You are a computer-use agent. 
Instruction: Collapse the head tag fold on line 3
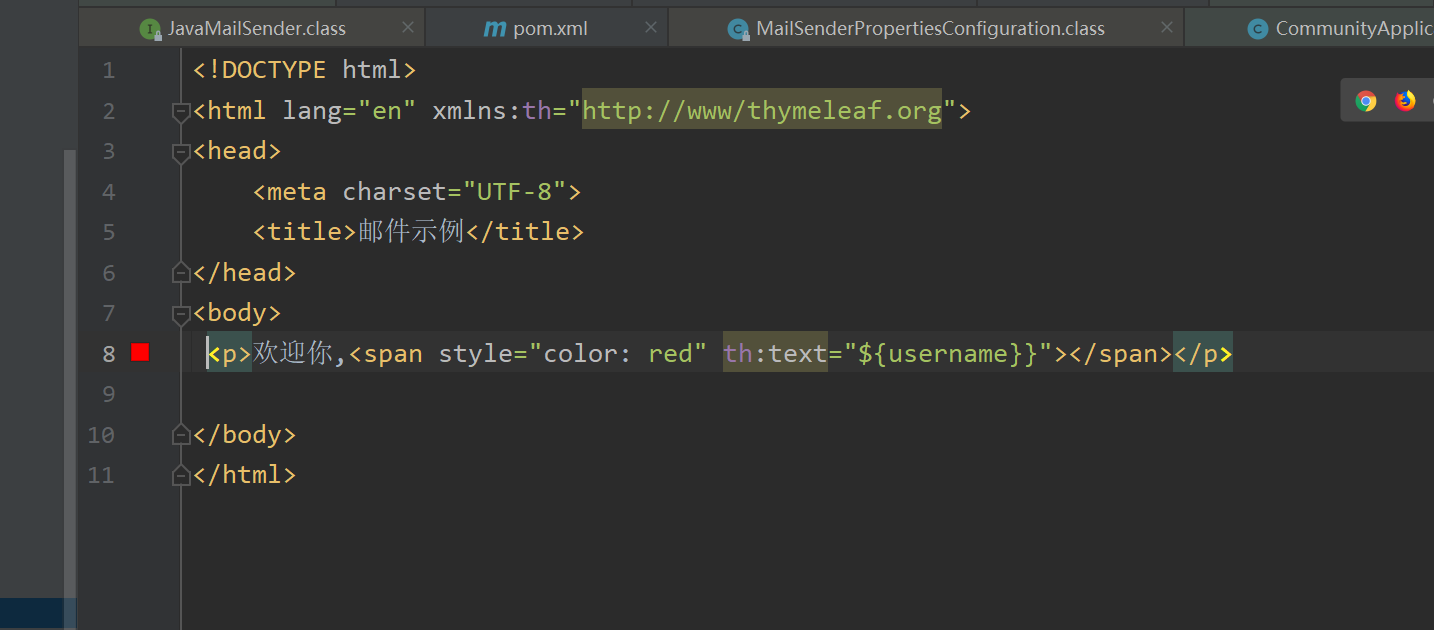181,152
